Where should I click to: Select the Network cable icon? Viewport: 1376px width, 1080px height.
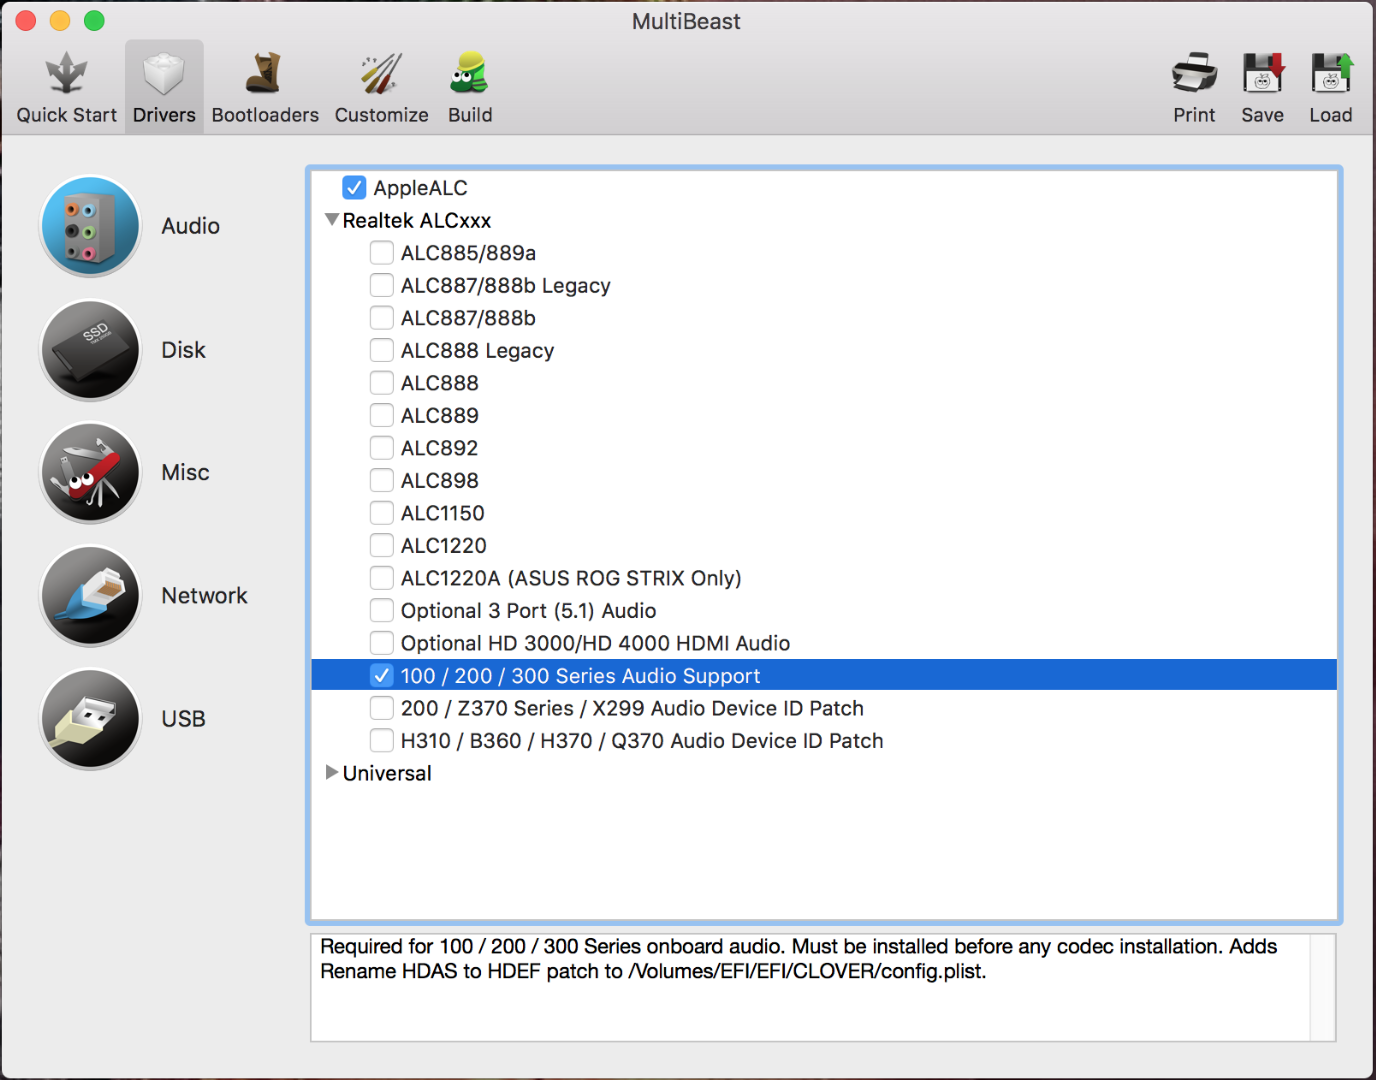coord(90,596)
